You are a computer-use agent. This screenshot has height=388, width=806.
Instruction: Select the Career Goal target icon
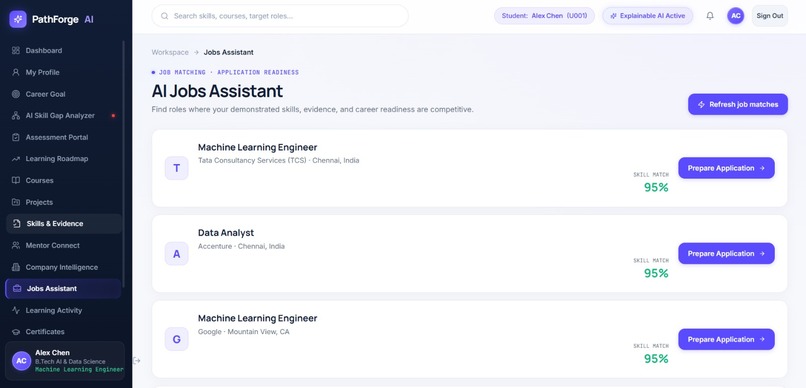coord(16,94)
